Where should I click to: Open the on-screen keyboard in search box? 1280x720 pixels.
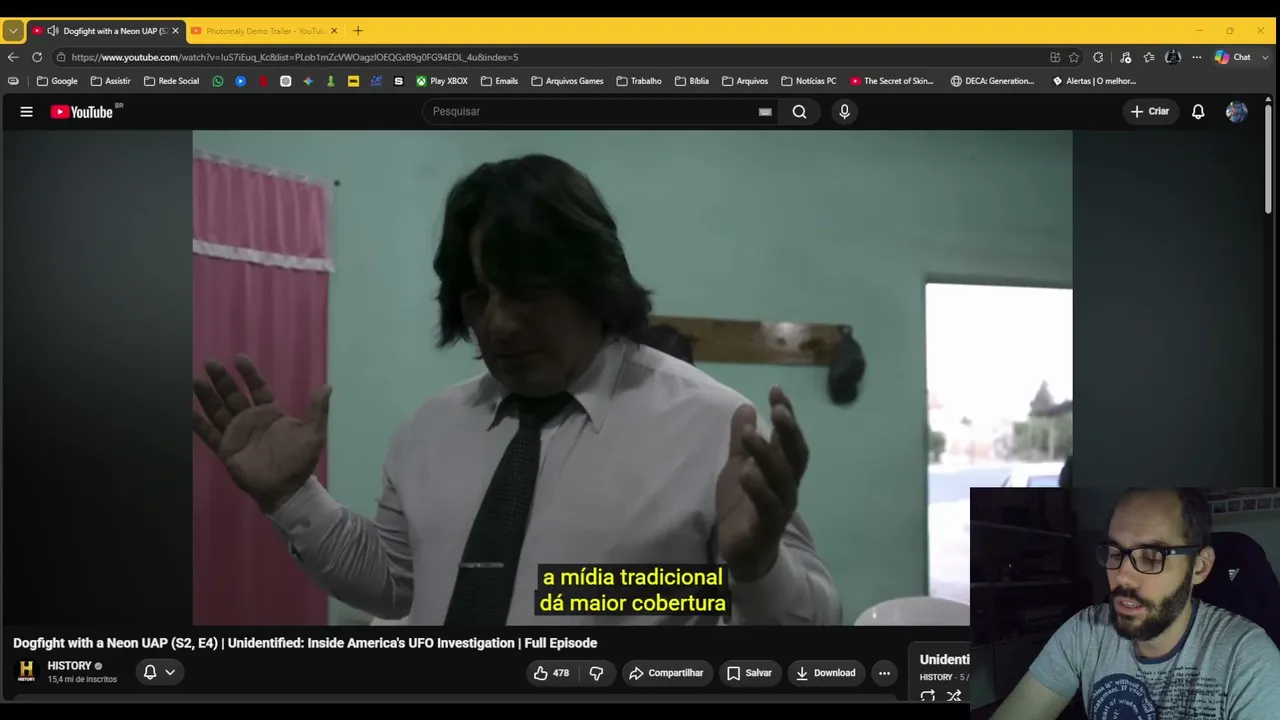(765, 112)
